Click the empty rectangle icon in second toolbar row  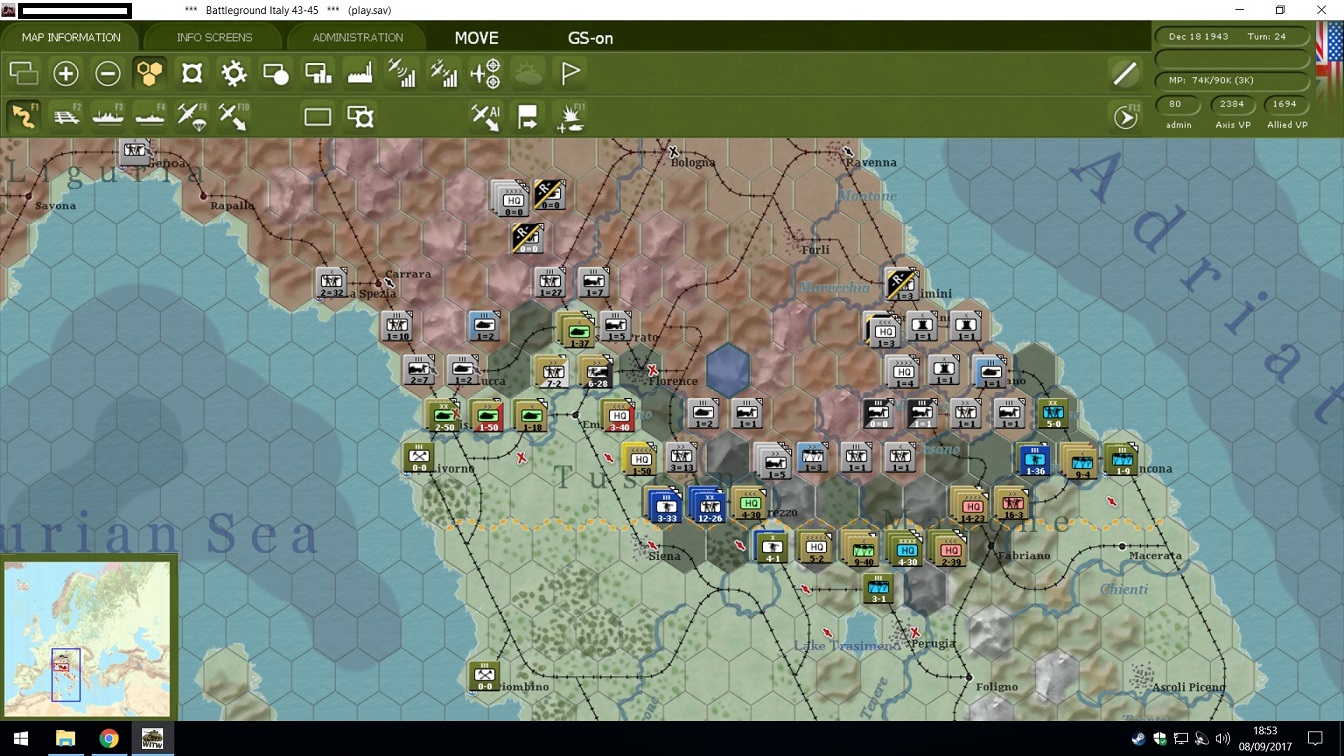(318, 117)
